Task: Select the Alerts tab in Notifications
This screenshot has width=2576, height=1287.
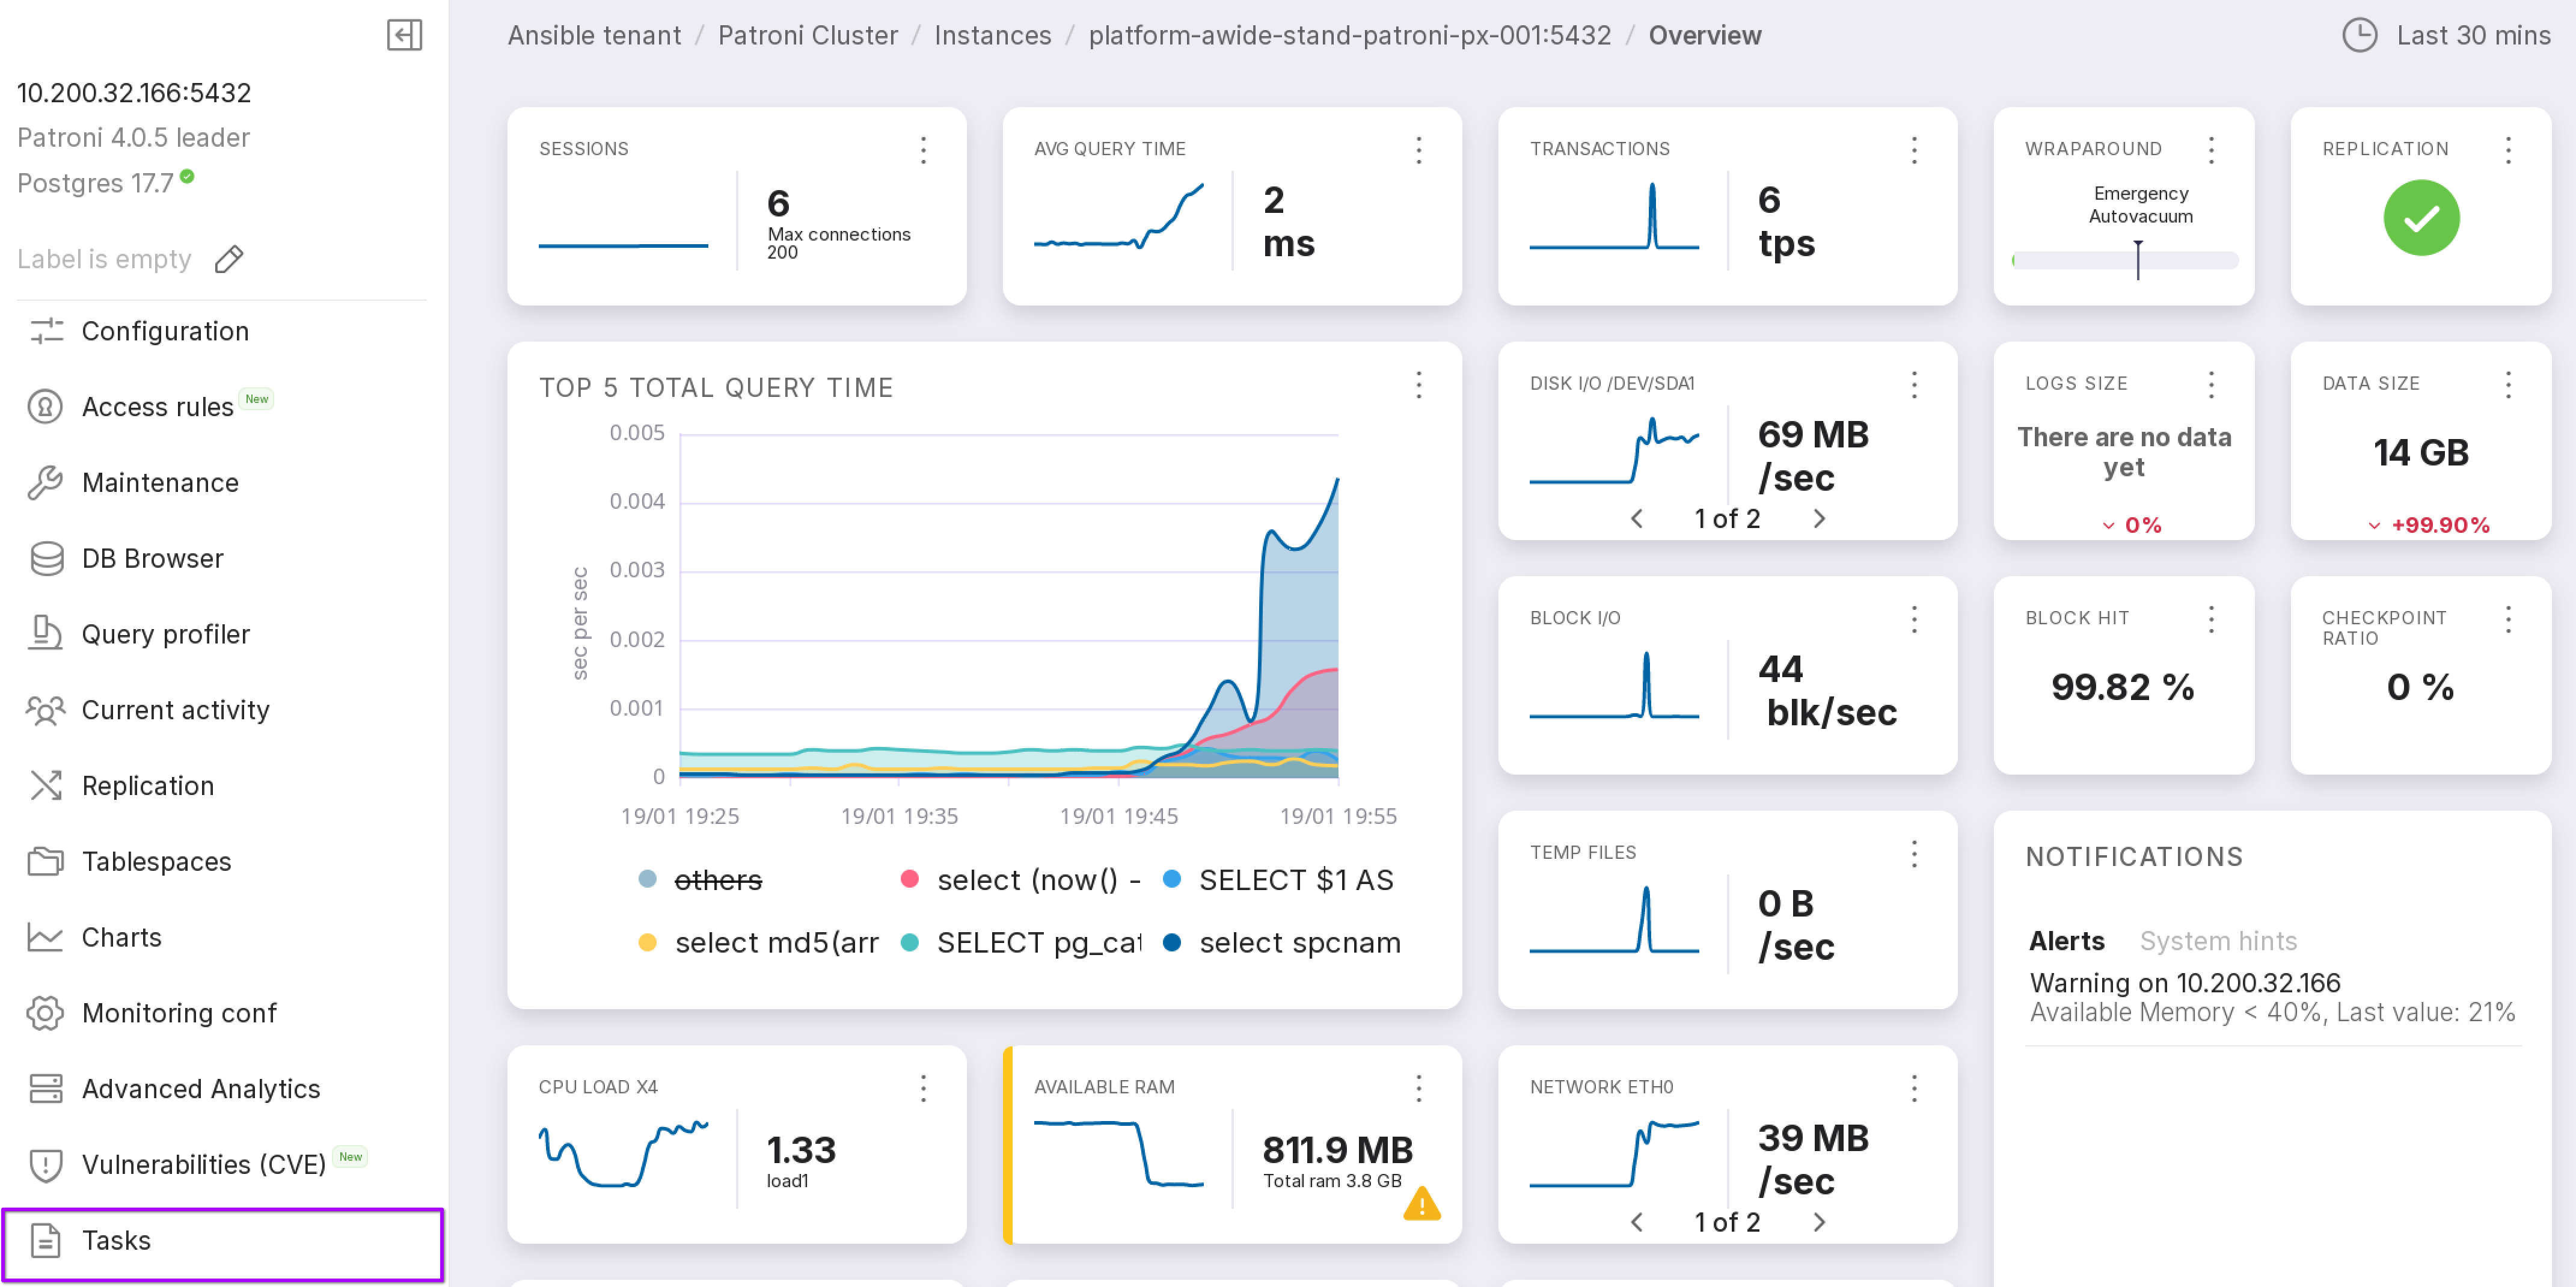Action: pos(2066,941)
